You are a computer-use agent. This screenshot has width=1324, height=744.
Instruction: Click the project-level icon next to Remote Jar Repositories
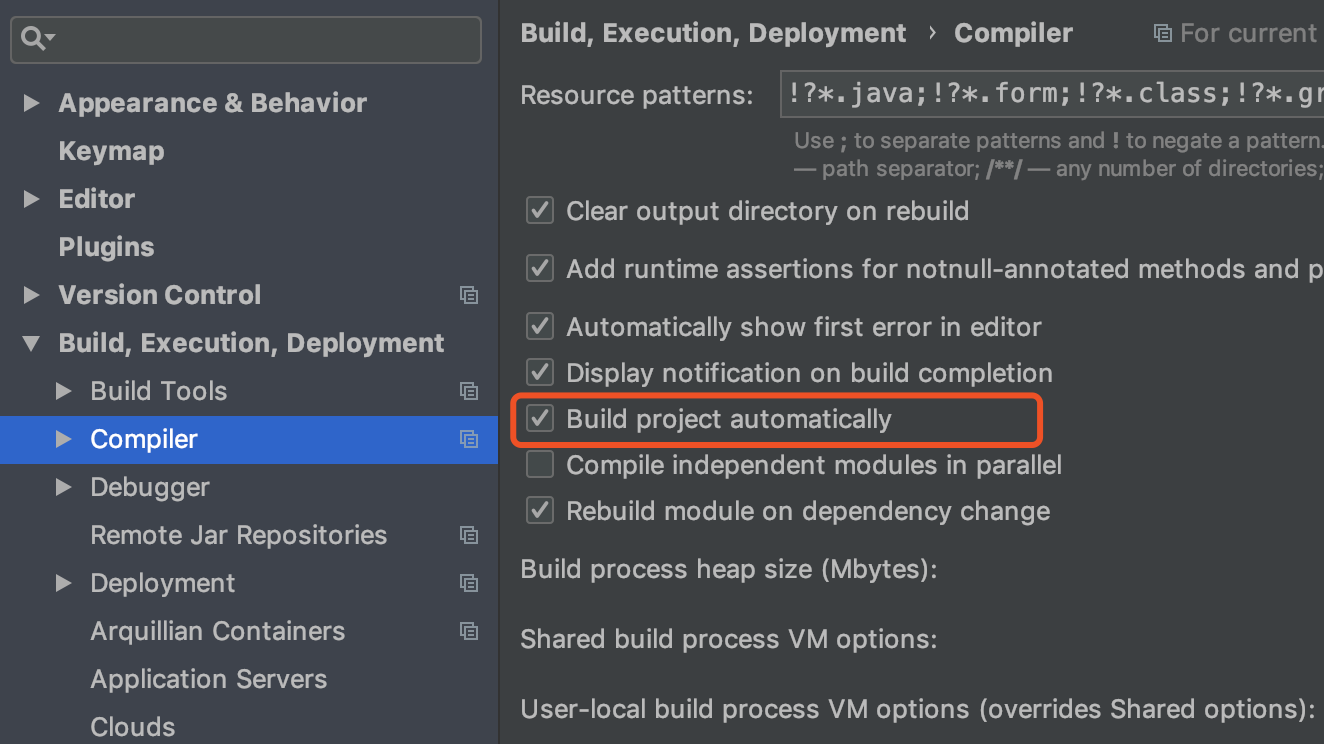point(468,535)
